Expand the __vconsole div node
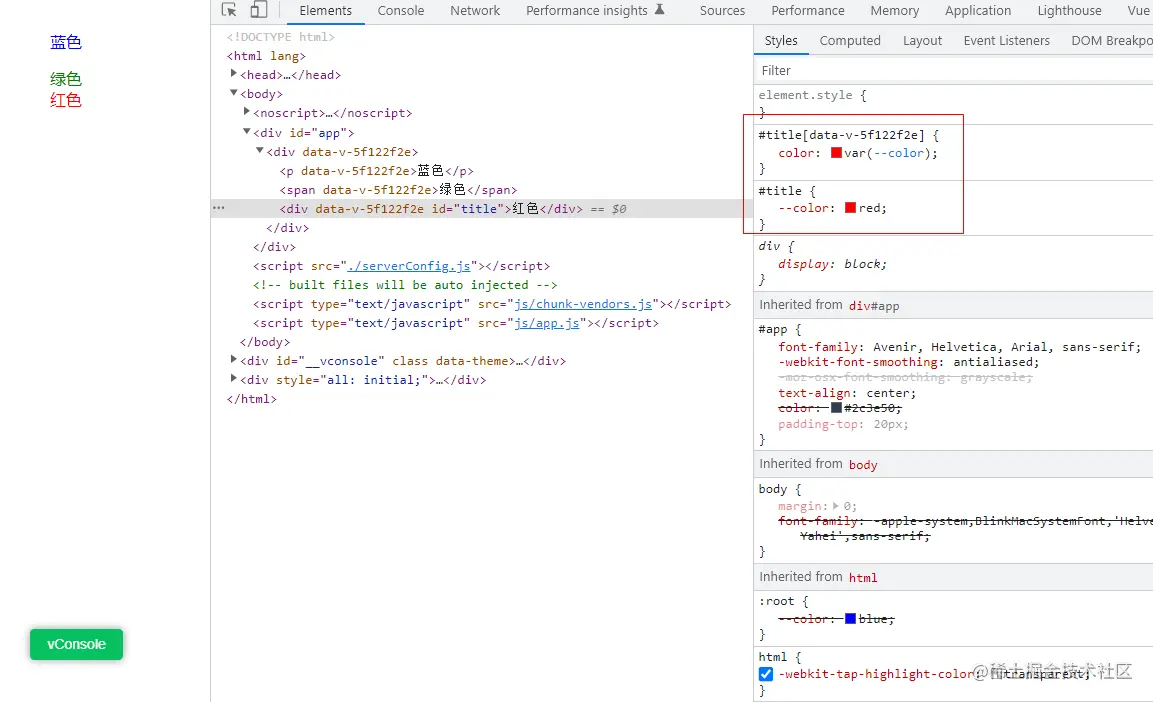This screenshot has width=1153, height=702. [234, 359]
